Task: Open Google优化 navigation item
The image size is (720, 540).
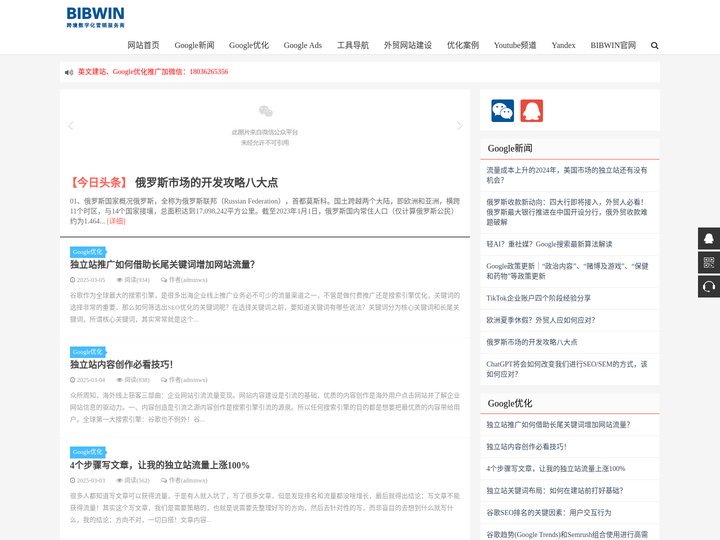Action: [249, 45]
